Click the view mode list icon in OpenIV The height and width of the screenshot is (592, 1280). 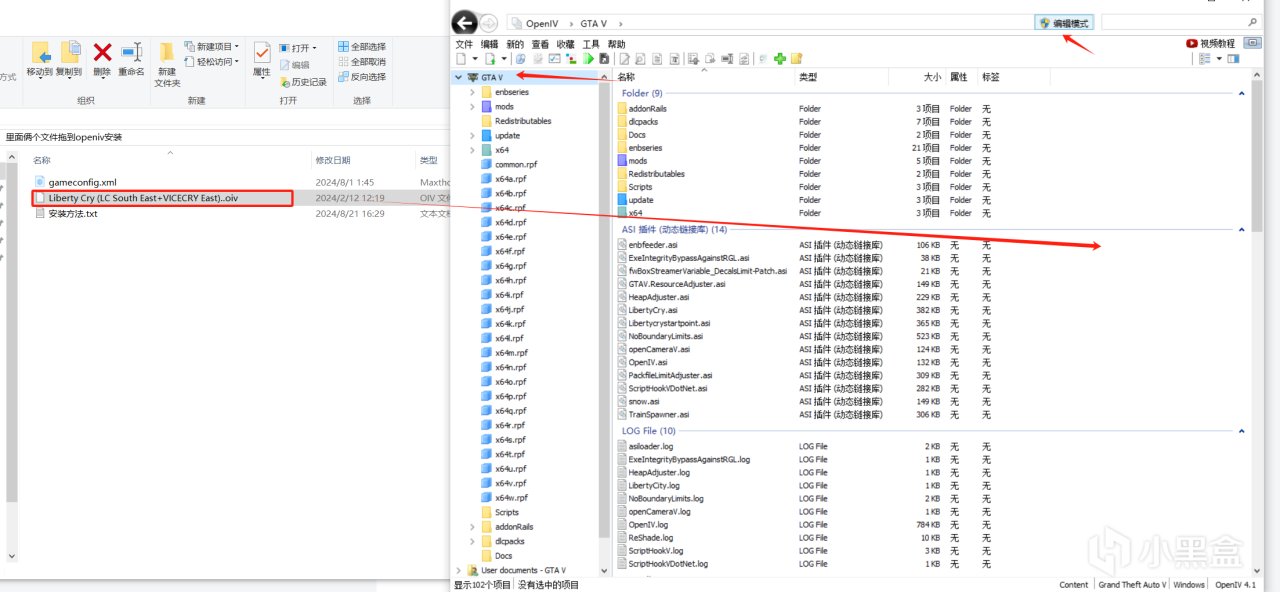[x=1204, y=59]
